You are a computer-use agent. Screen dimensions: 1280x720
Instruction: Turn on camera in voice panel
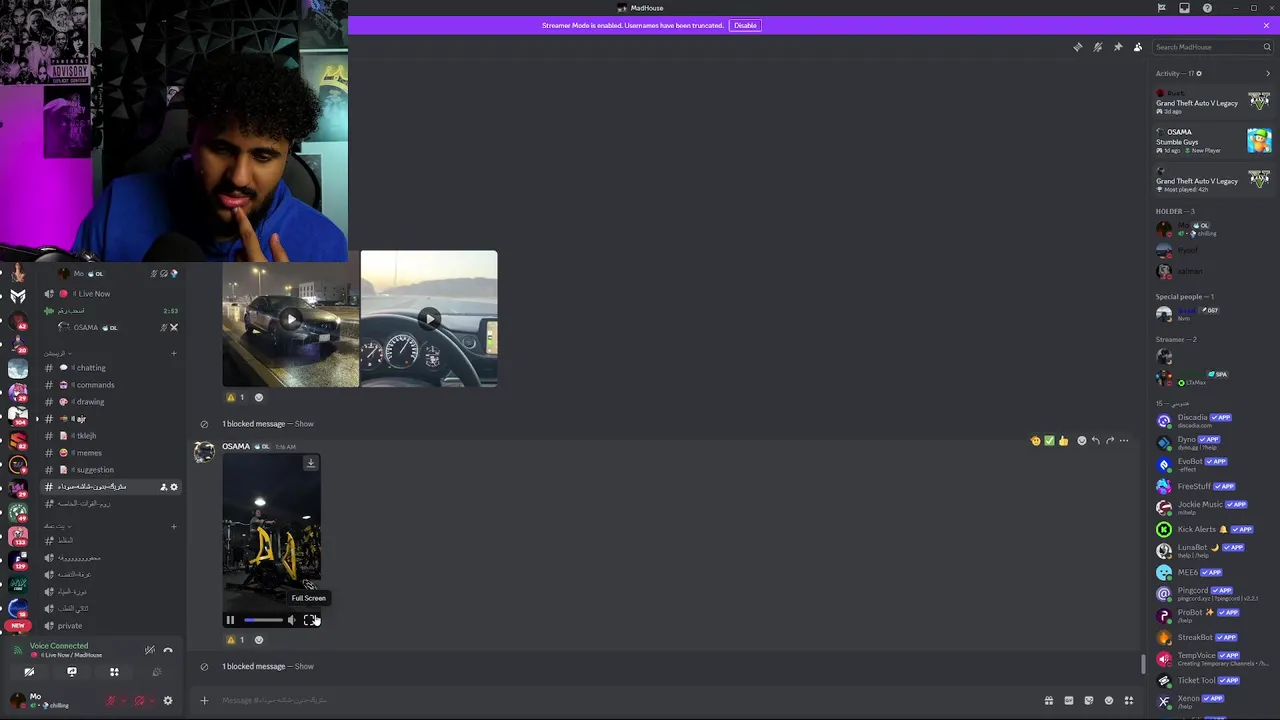(x=29, y=672)
